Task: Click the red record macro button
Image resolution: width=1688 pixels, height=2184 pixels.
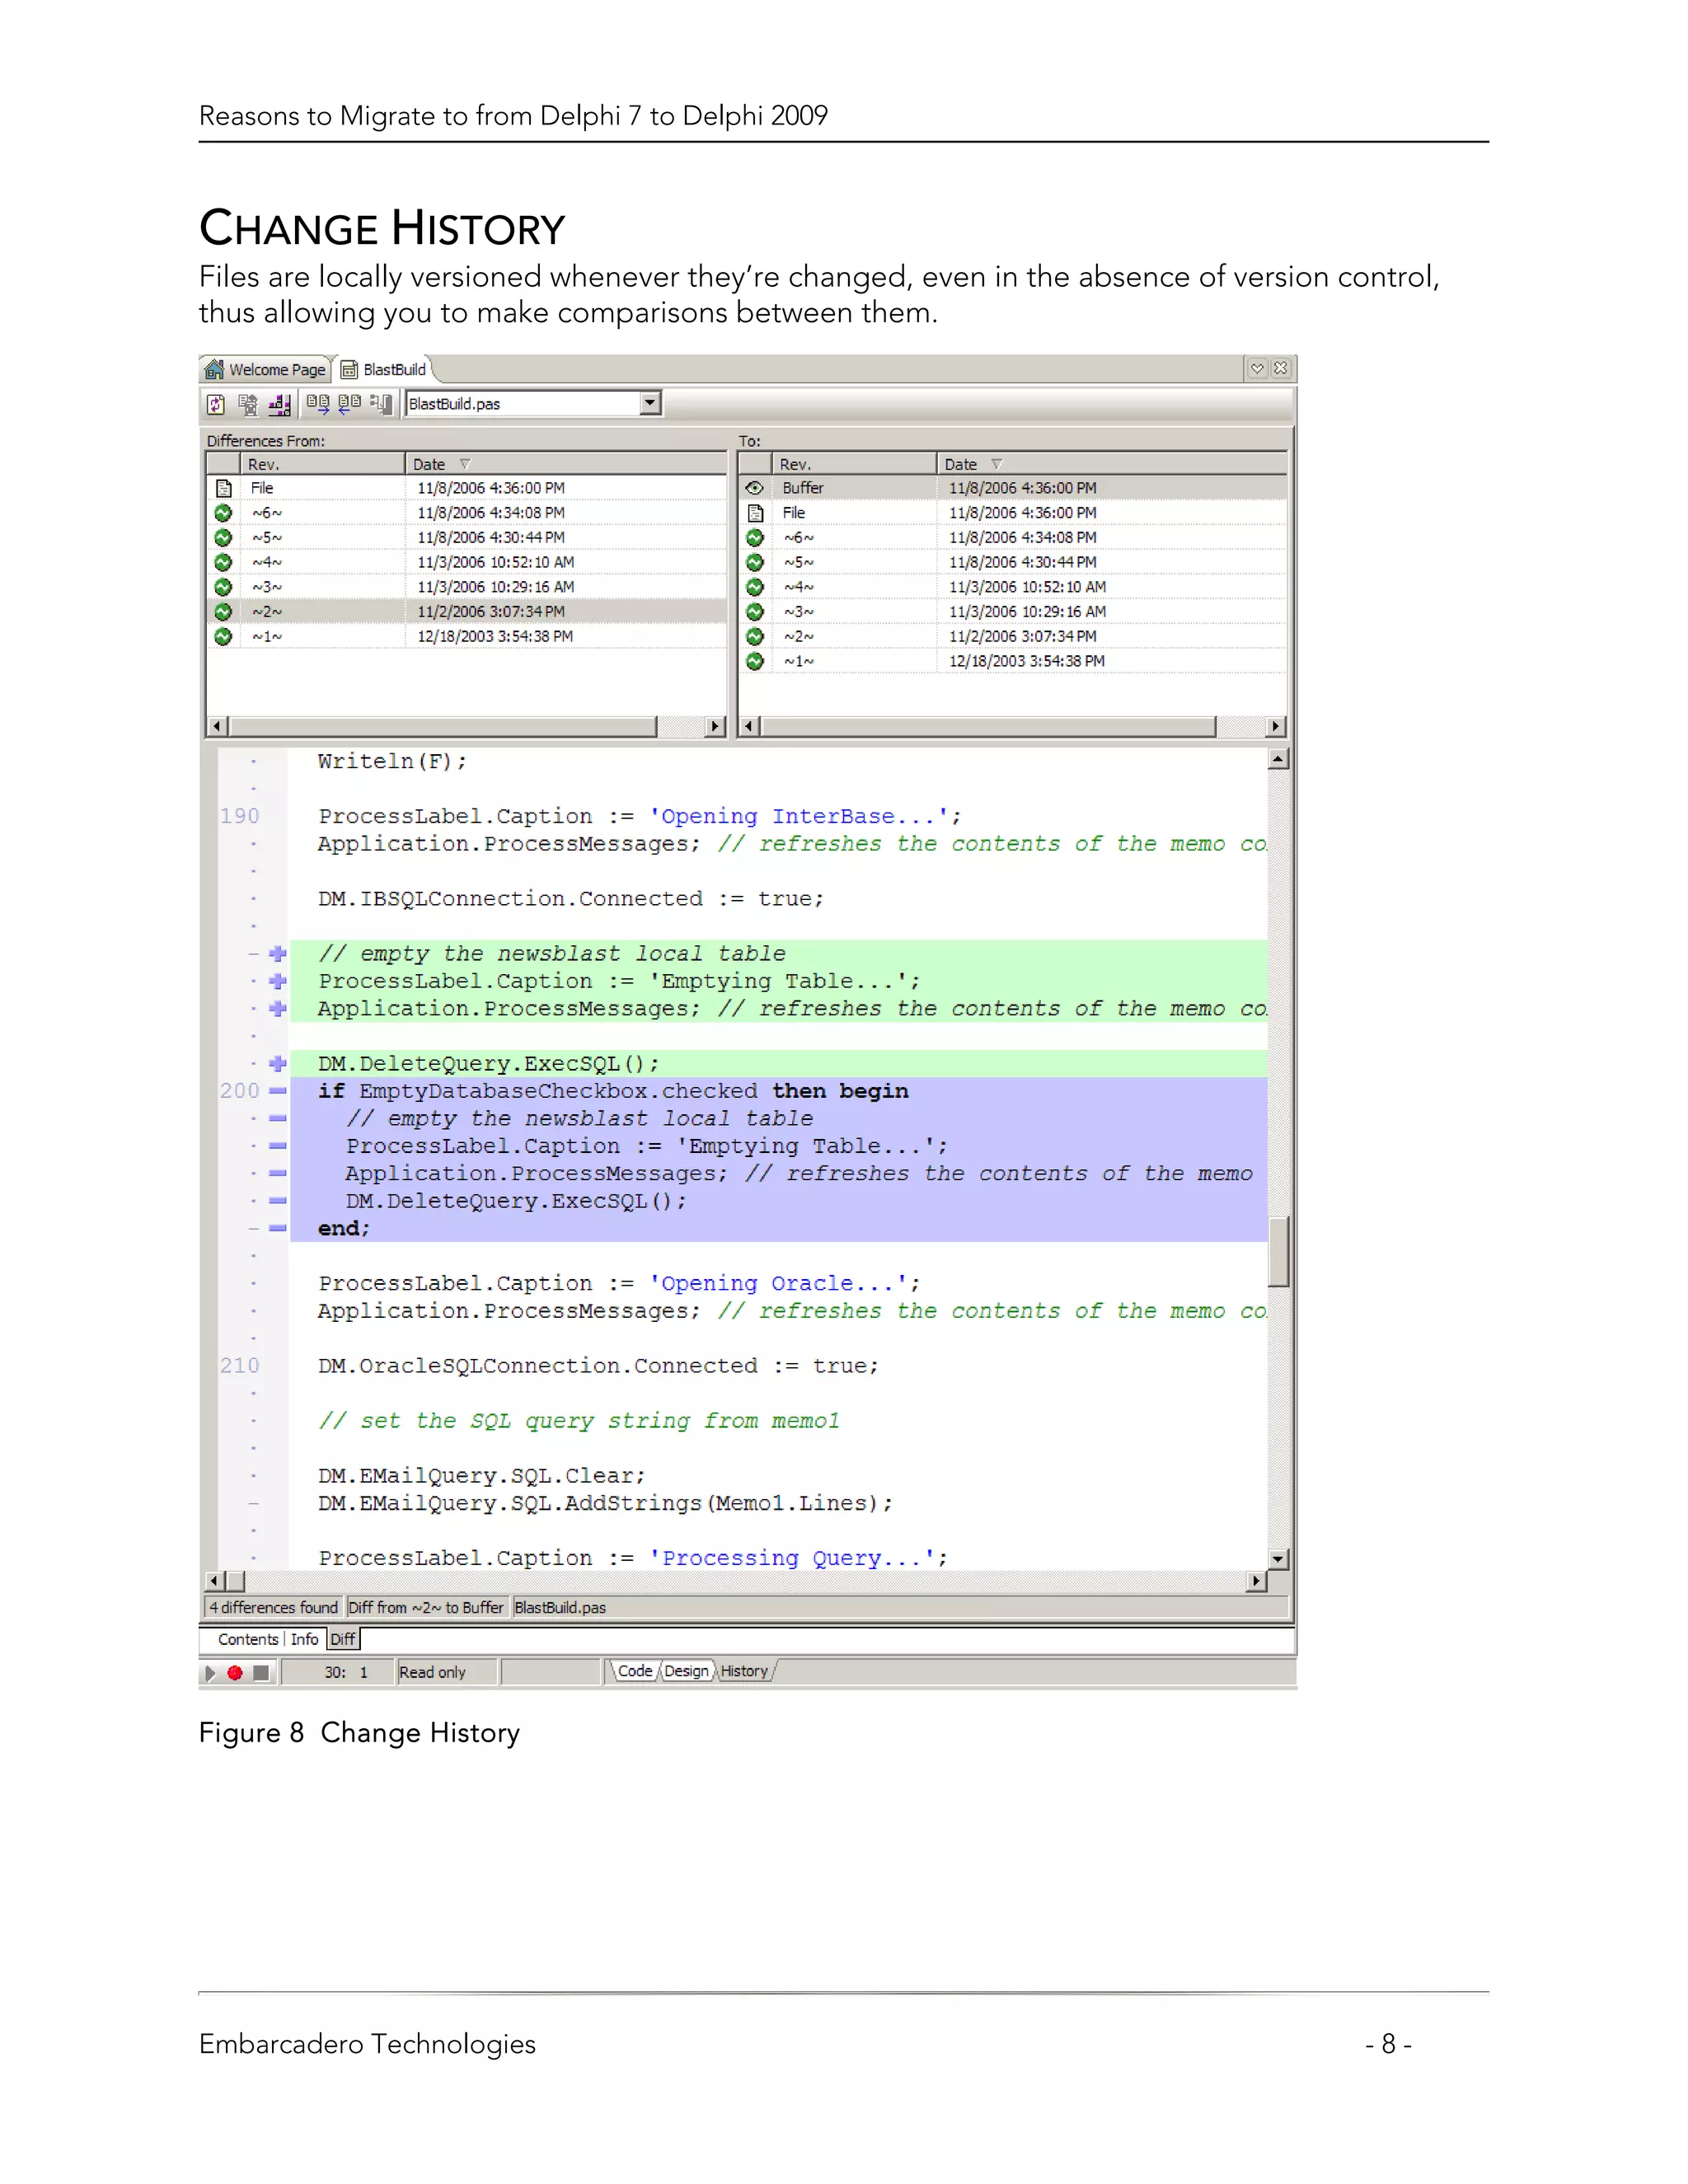Action: tap(235, 1672)
